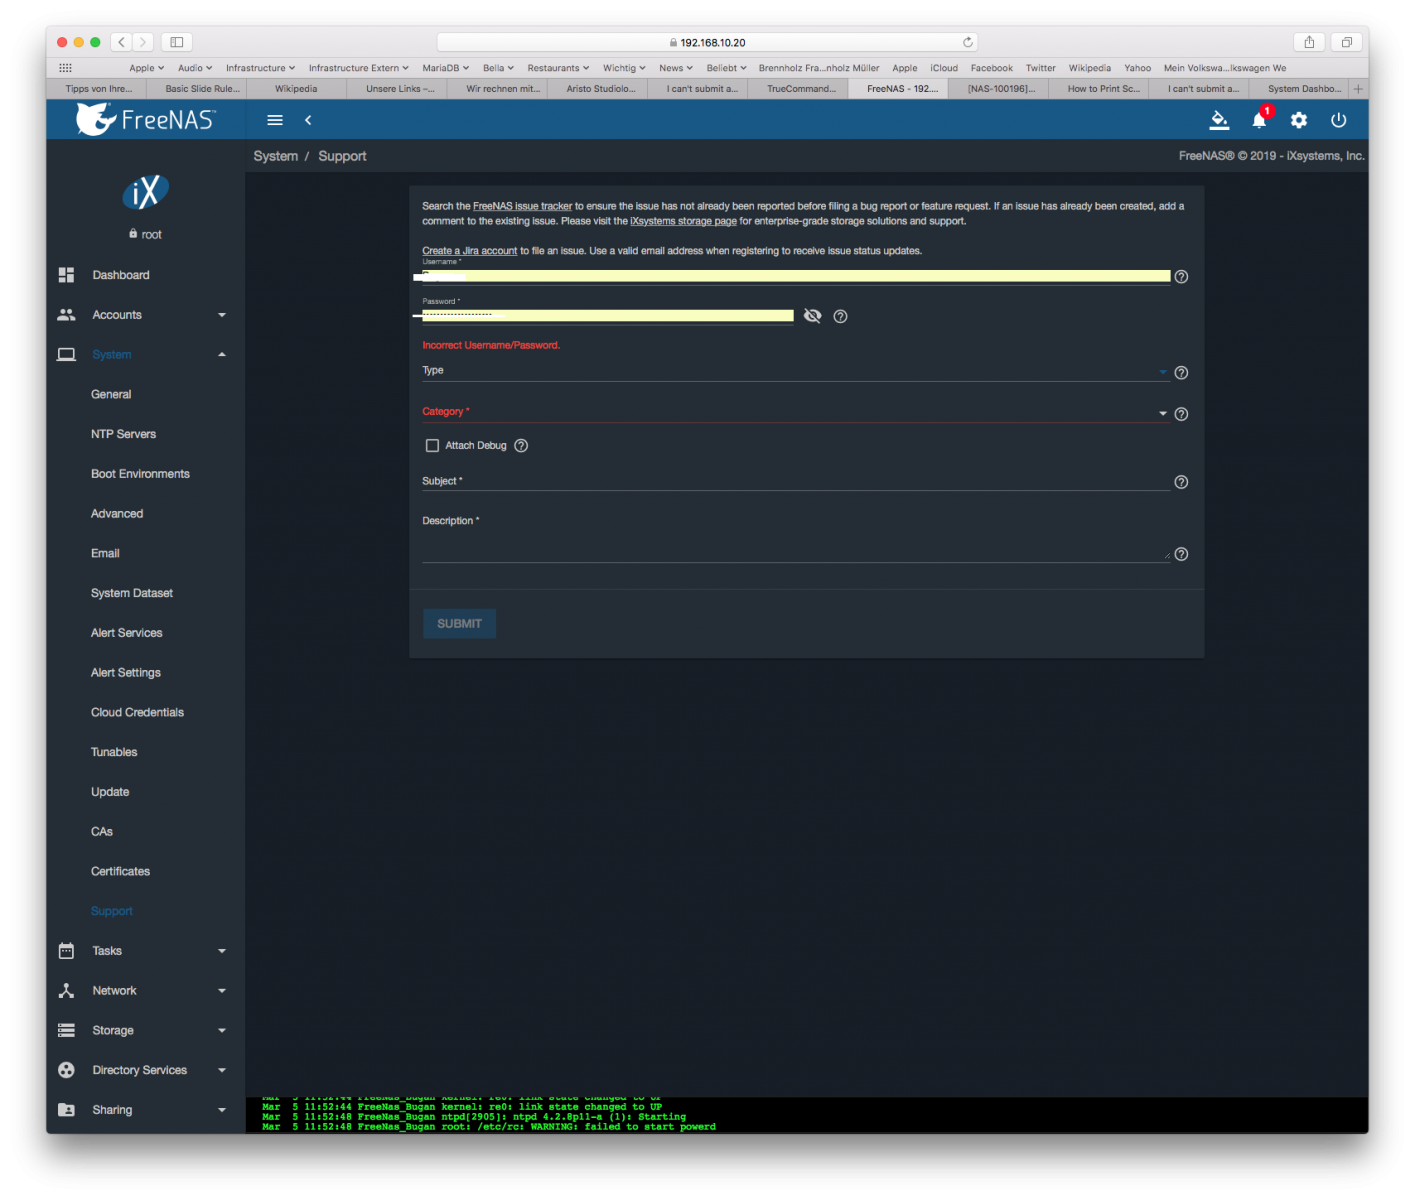Open the Category dropdown
The image size is (1415, 1200).
point(795,412)
